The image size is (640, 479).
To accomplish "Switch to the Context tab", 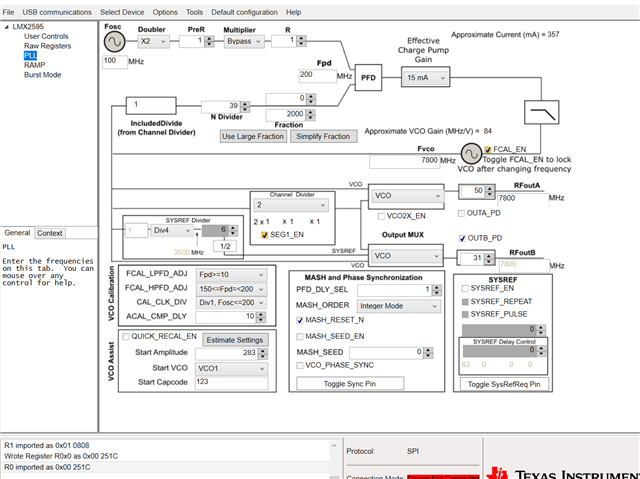I will point(50,233).
